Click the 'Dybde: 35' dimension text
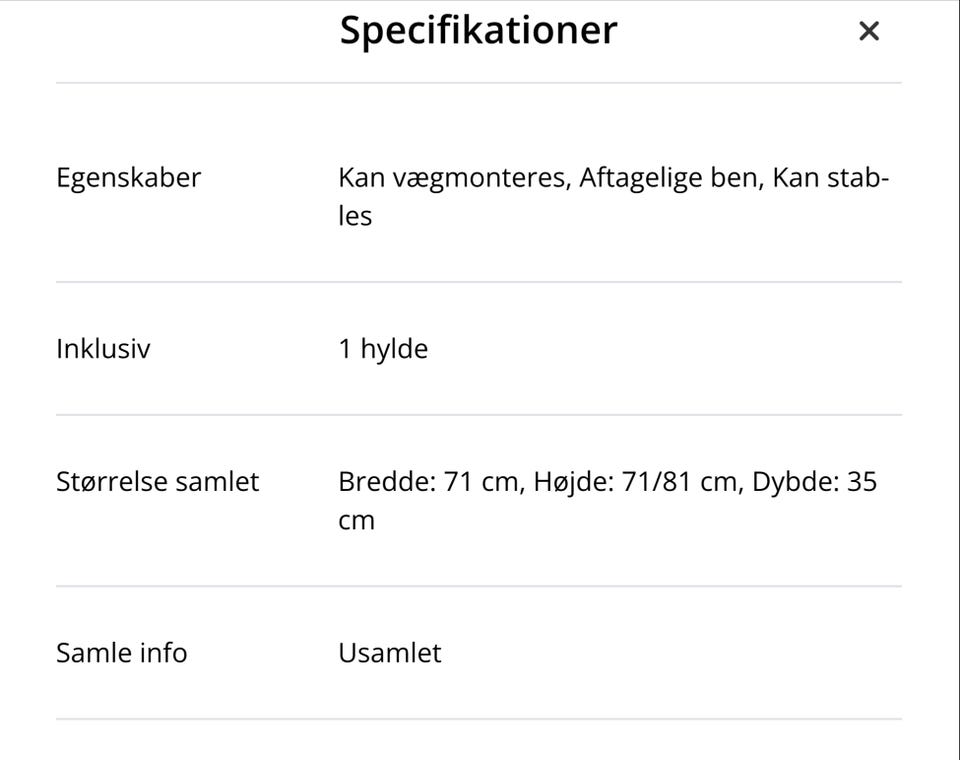 point(815,482)
